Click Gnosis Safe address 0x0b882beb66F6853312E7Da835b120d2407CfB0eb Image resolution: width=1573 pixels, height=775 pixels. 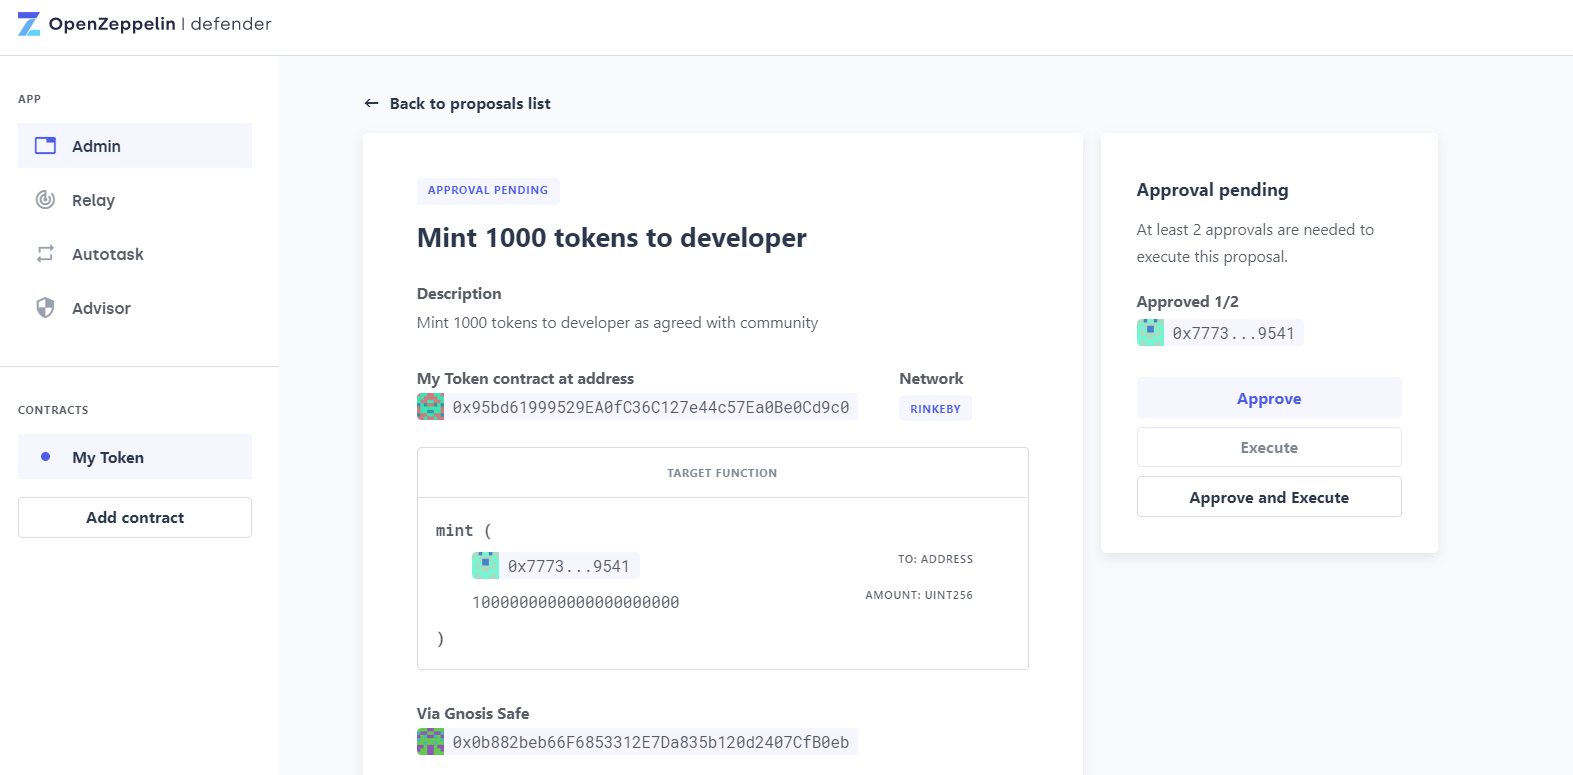(x=651, y=743)
